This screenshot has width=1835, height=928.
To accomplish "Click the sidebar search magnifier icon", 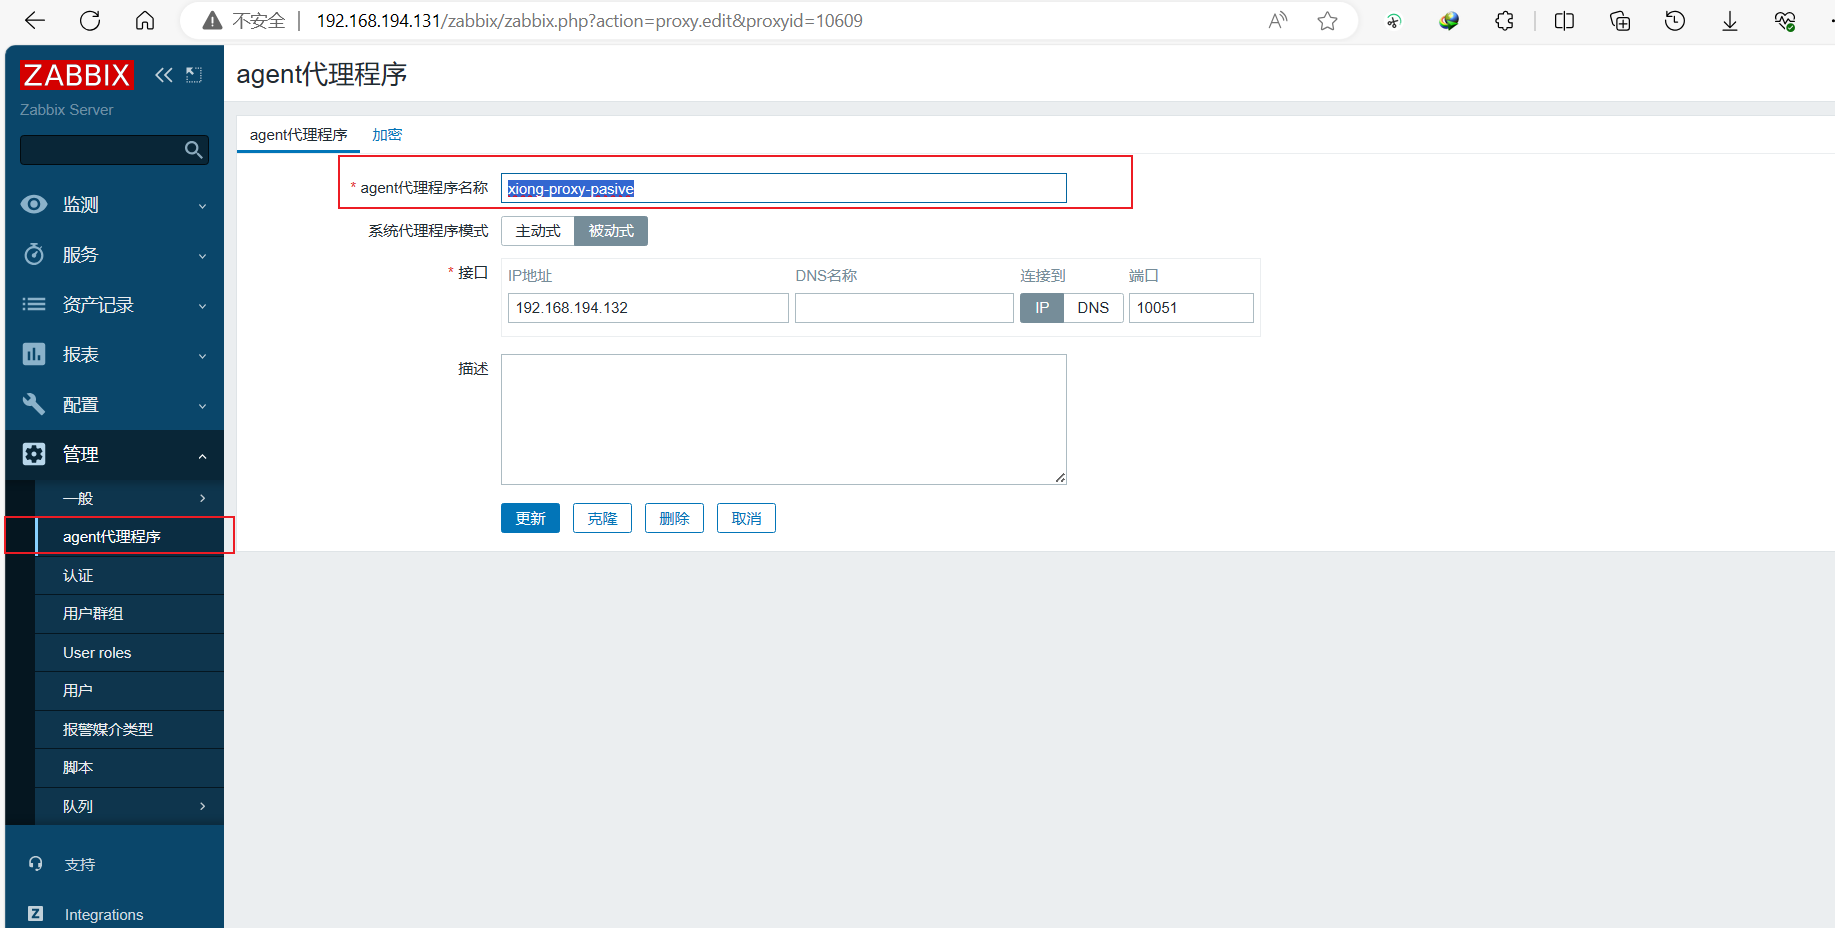I will point(194,150).
